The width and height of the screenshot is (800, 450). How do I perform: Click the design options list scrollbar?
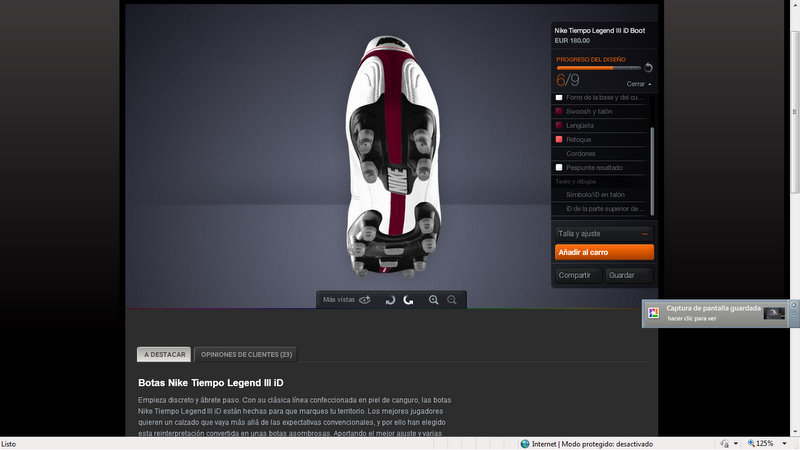pos(652,171)
